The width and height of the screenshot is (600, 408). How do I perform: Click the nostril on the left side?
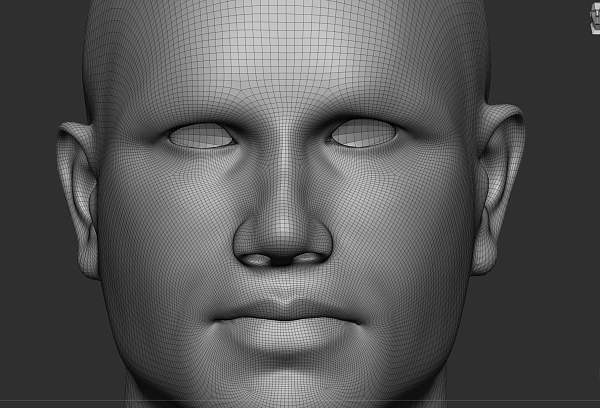click(258, 260)
